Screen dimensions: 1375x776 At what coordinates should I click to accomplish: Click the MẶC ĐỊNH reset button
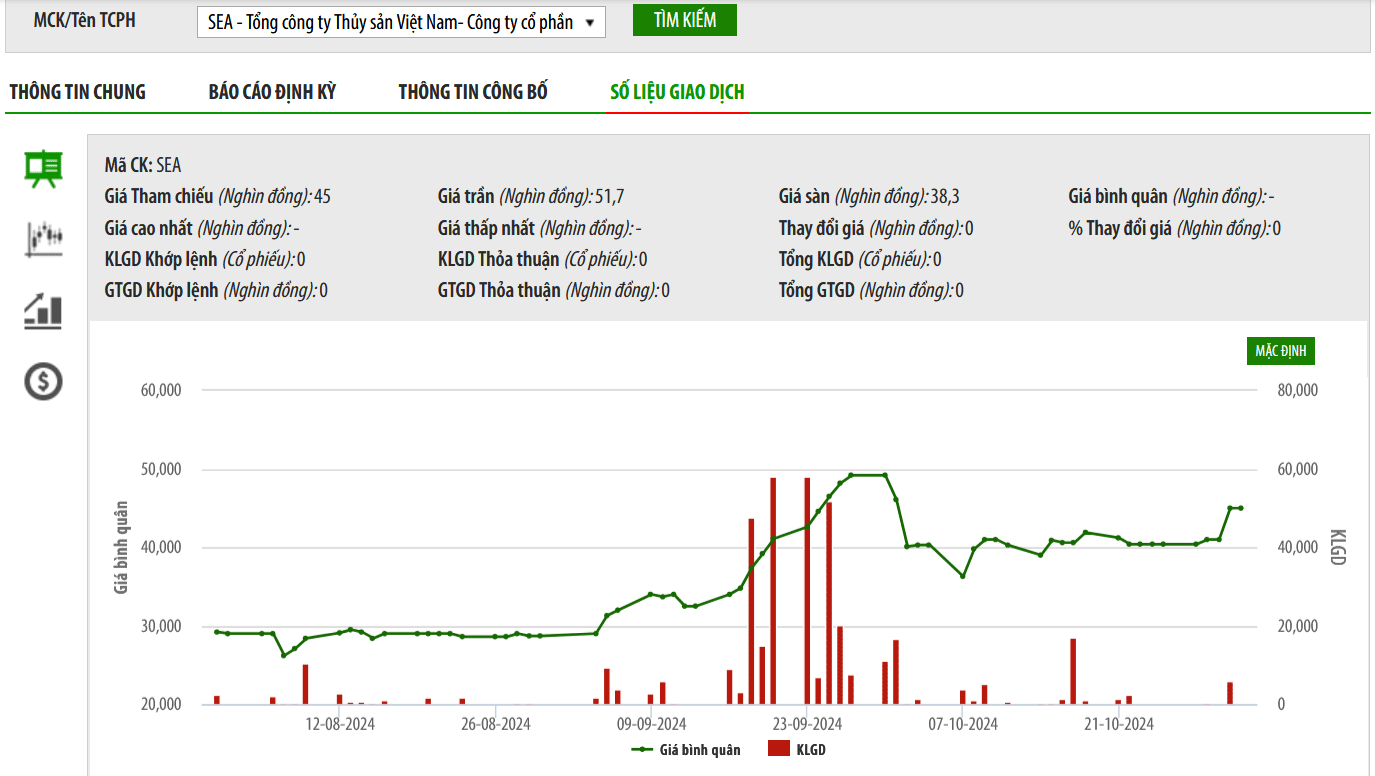1281,351
